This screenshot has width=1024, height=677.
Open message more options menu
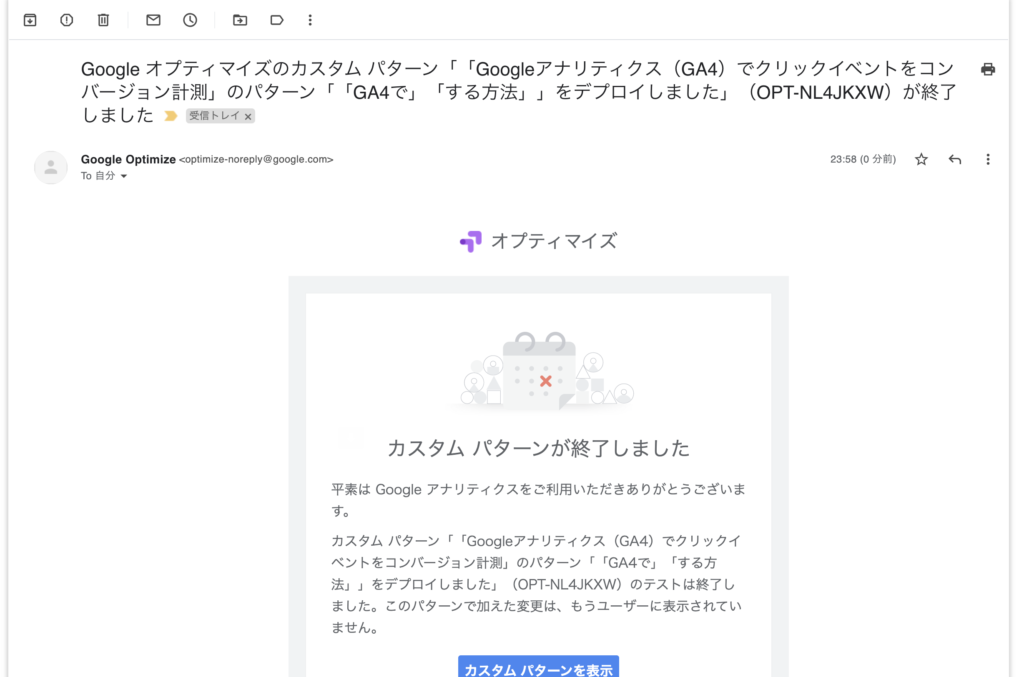pyautogui.click(x=988, y=159)
